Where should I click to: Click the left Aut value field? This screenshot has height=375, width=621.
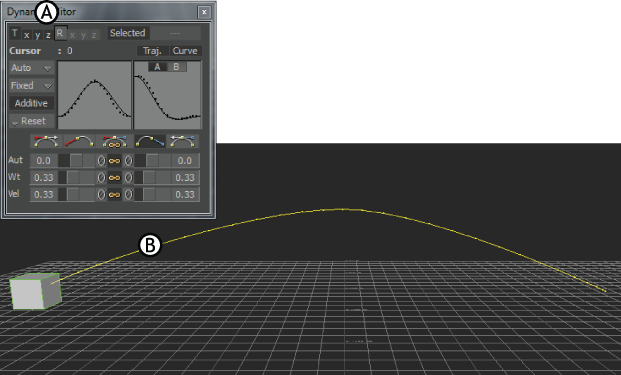click(44, 161)
